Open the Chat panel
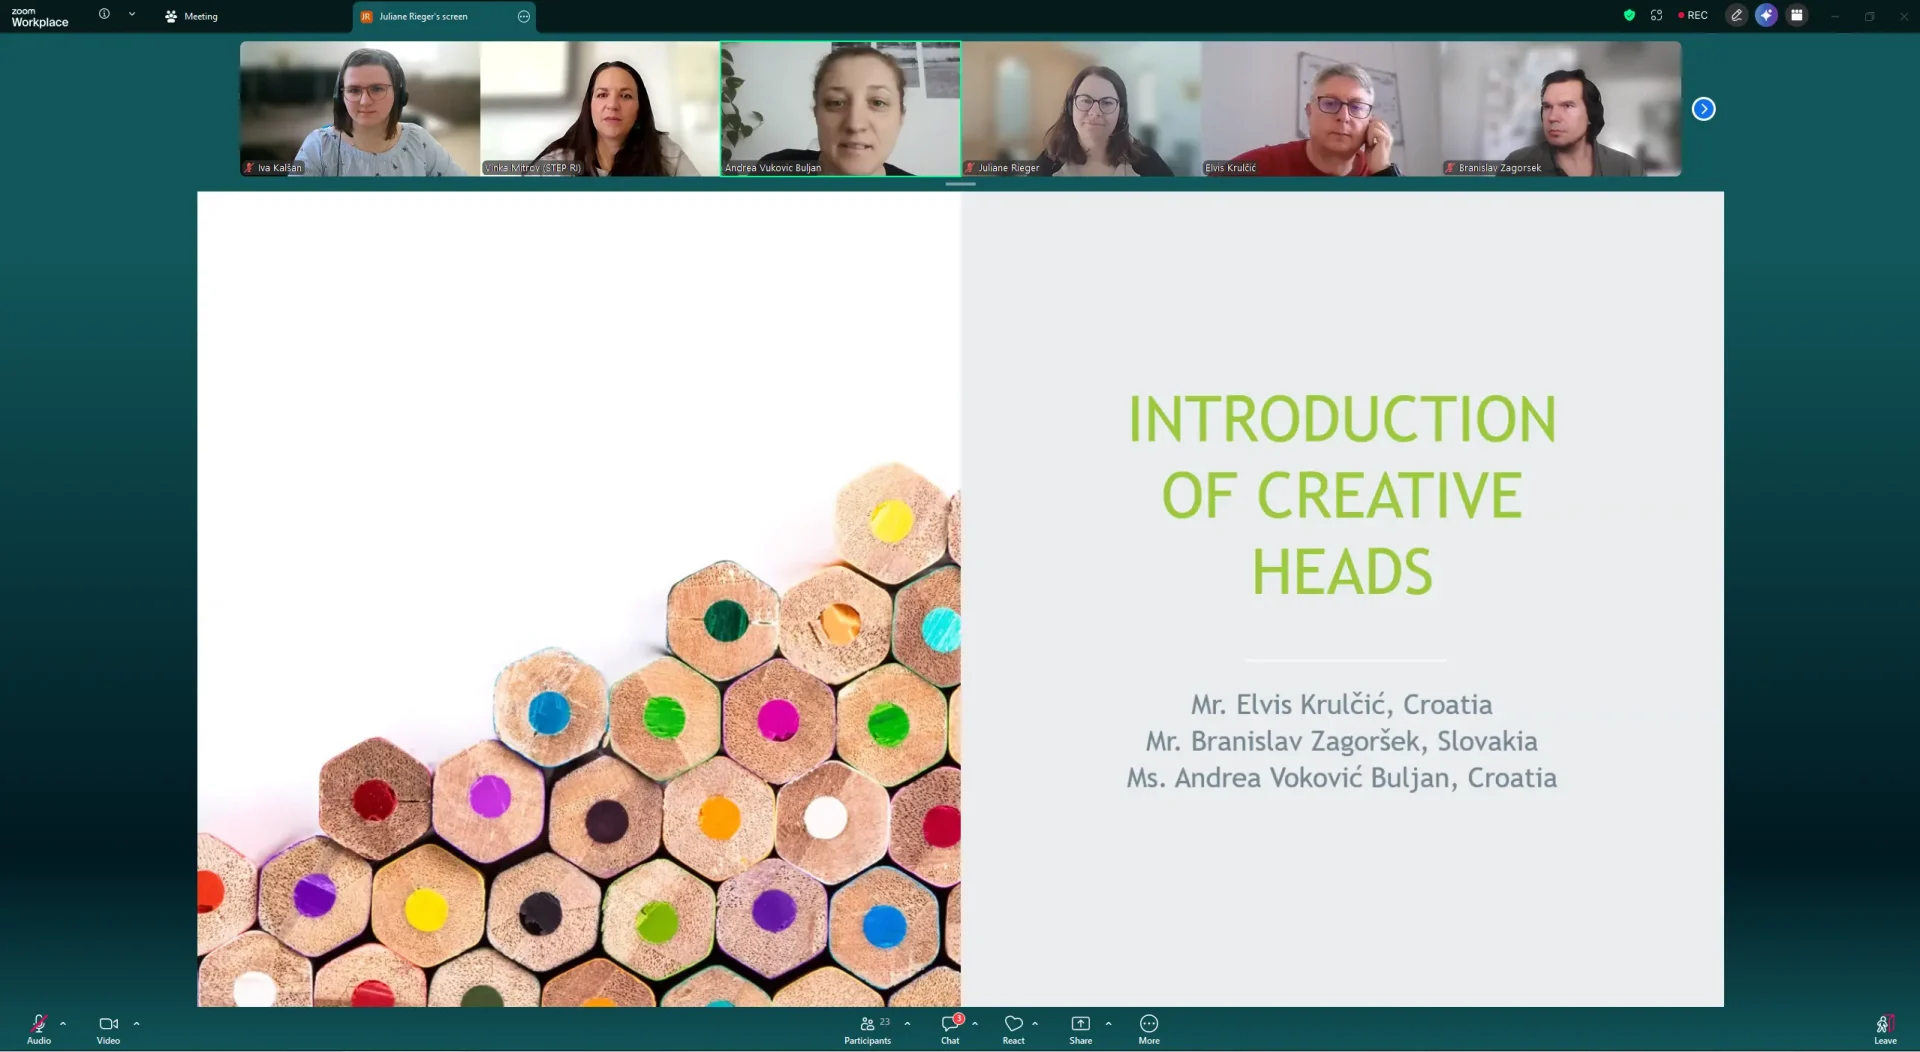 (x=950, y=1028)
